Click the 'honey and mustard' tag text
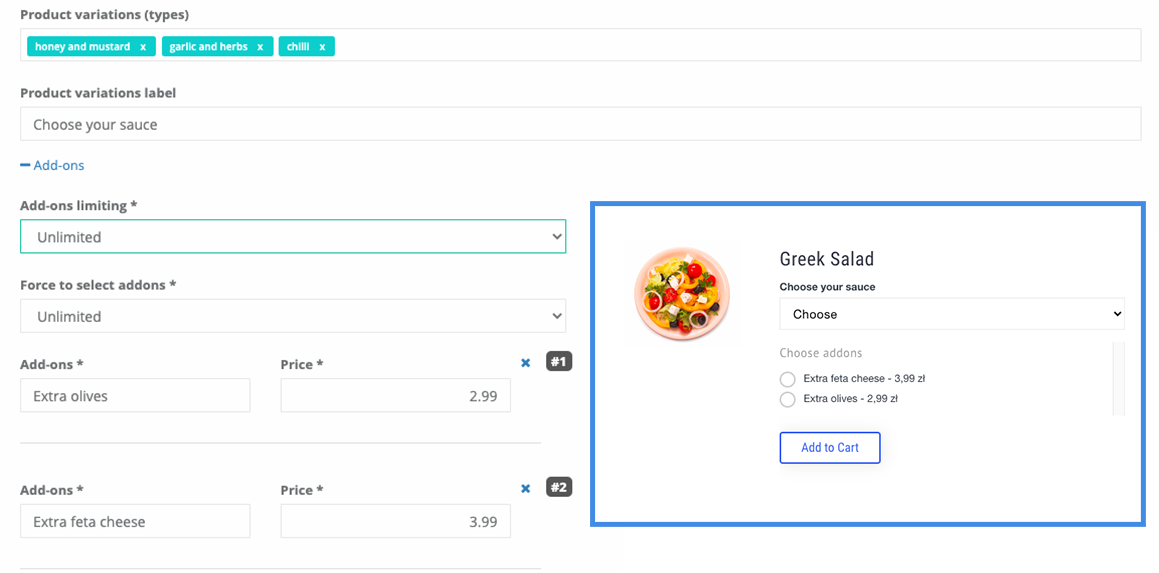This screenshot has width=1159, height=573. (83, 47)
